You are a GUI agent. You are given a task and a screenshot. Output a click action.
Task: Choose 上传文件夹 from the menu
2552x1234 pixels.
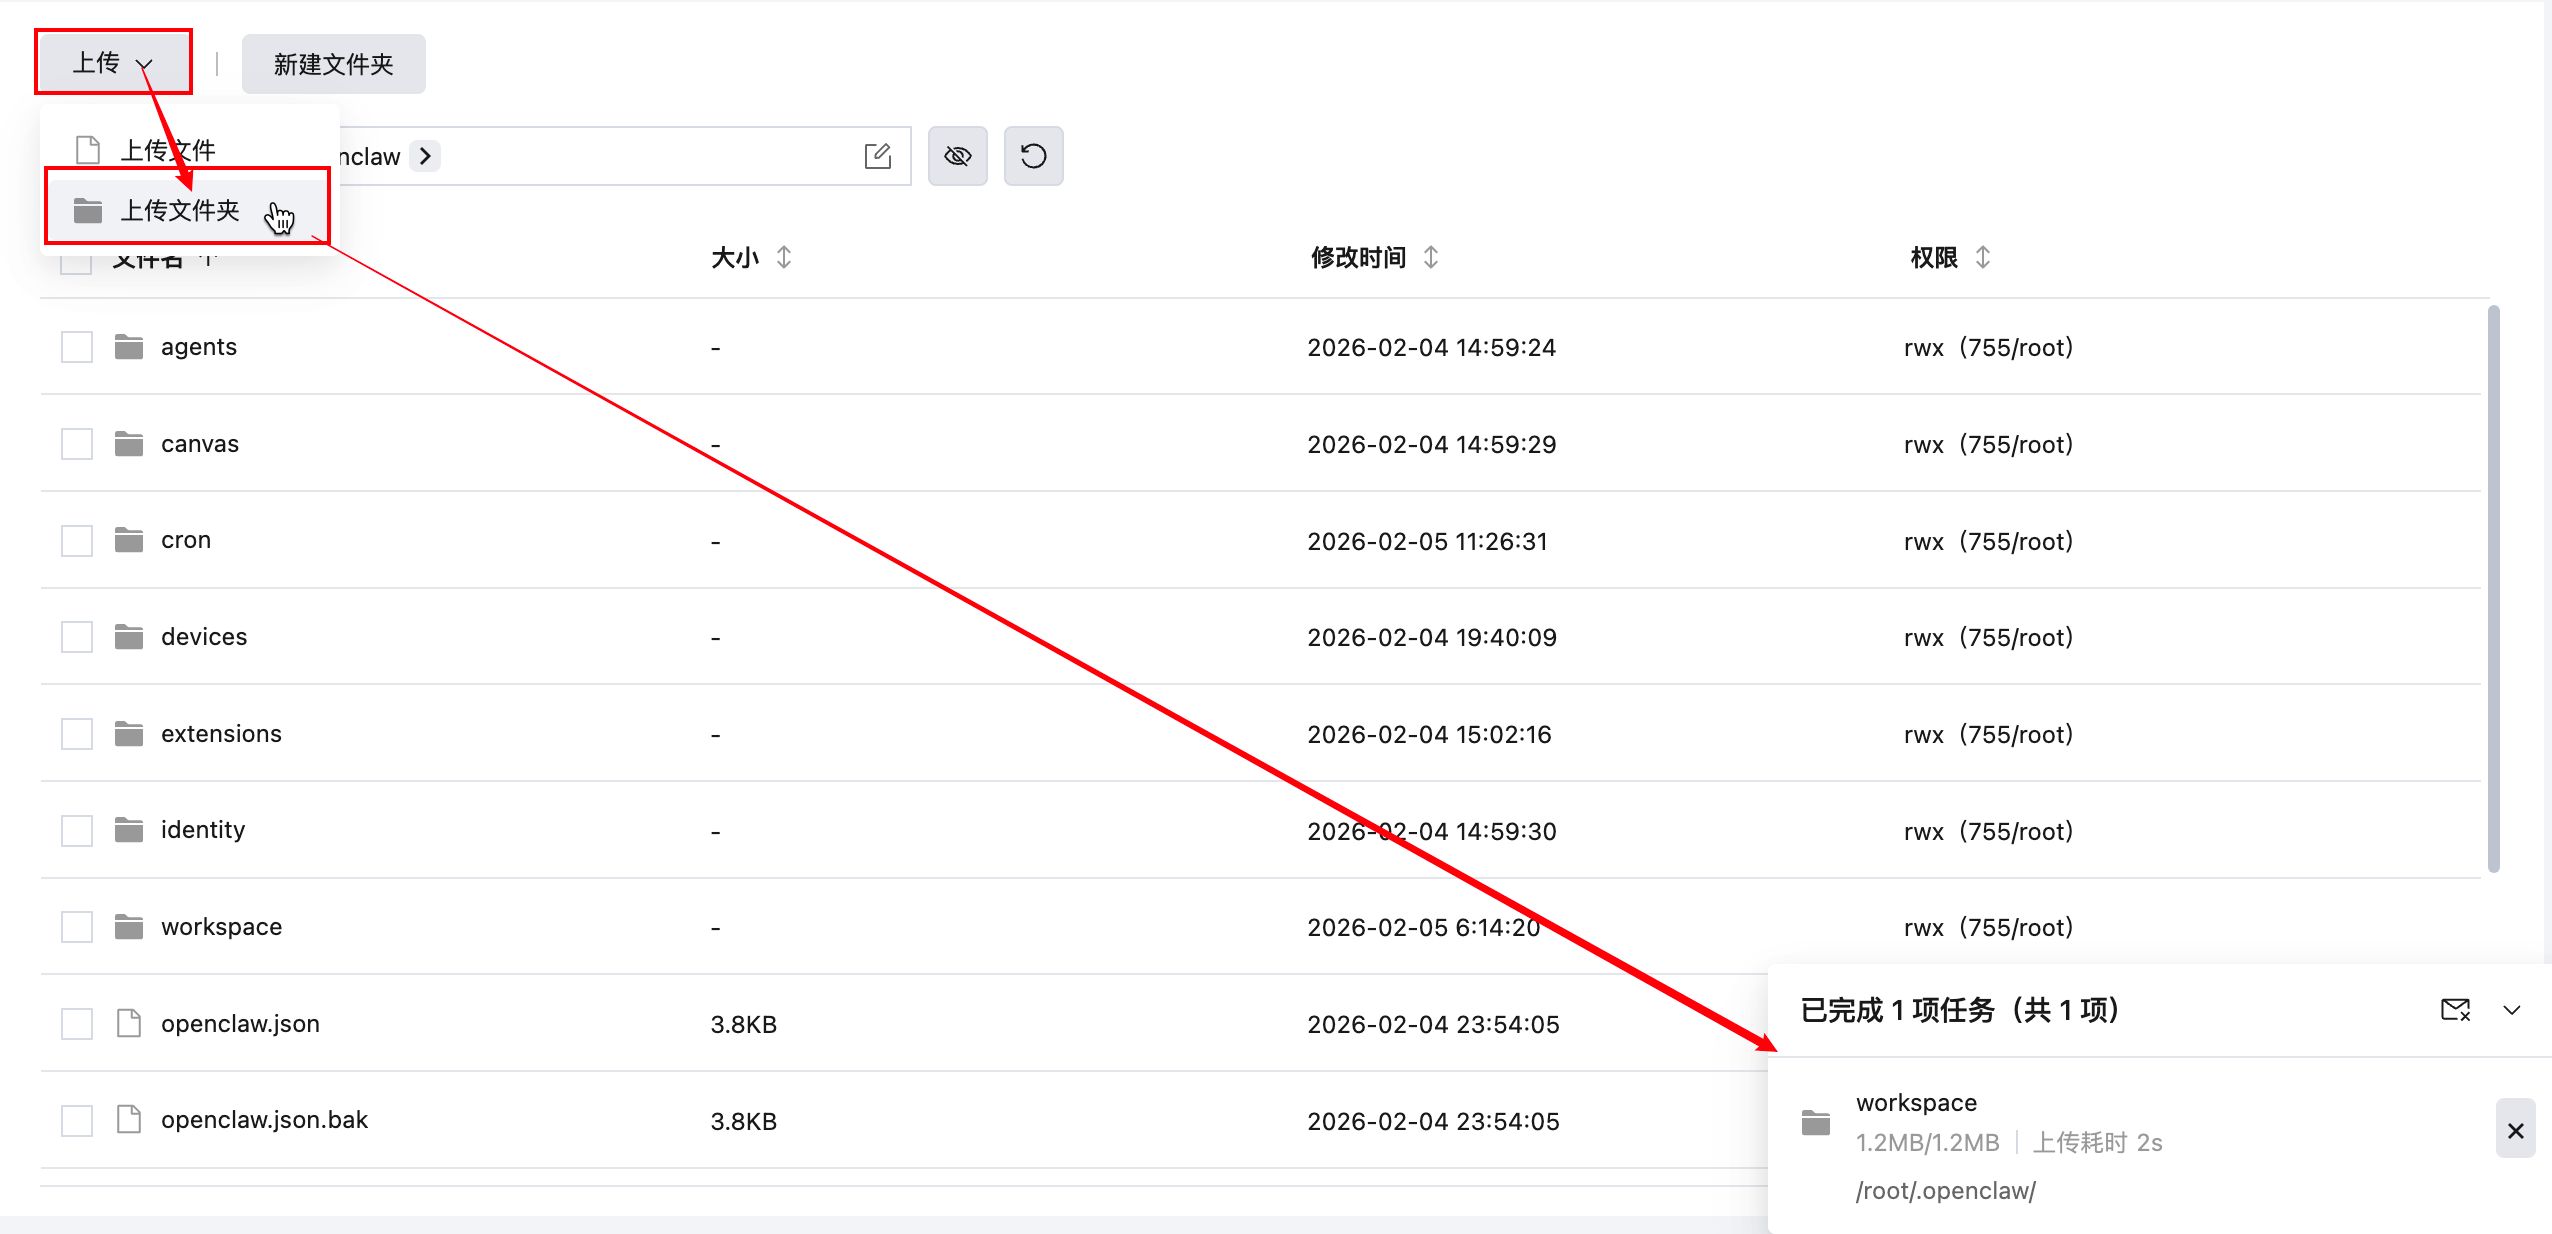(180, 210)
